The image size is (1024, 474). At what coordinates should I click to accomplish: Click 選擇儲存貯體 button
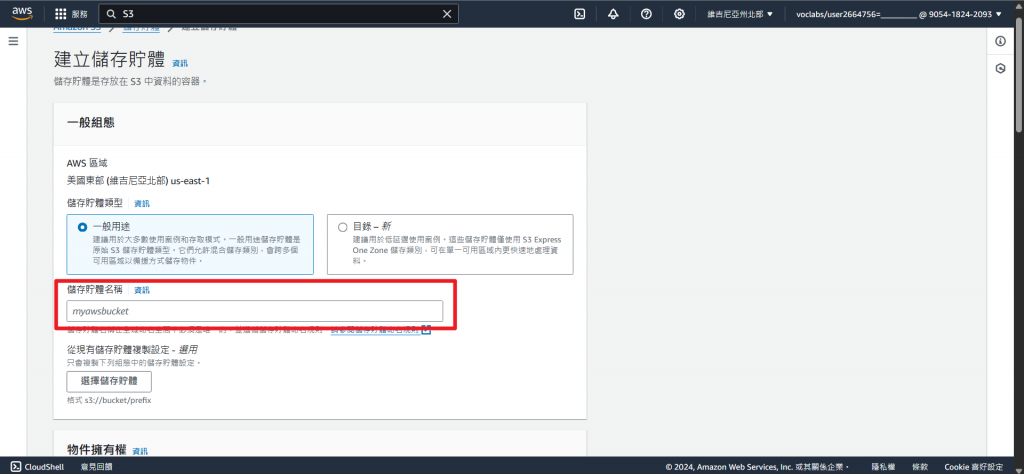[109, 381]
